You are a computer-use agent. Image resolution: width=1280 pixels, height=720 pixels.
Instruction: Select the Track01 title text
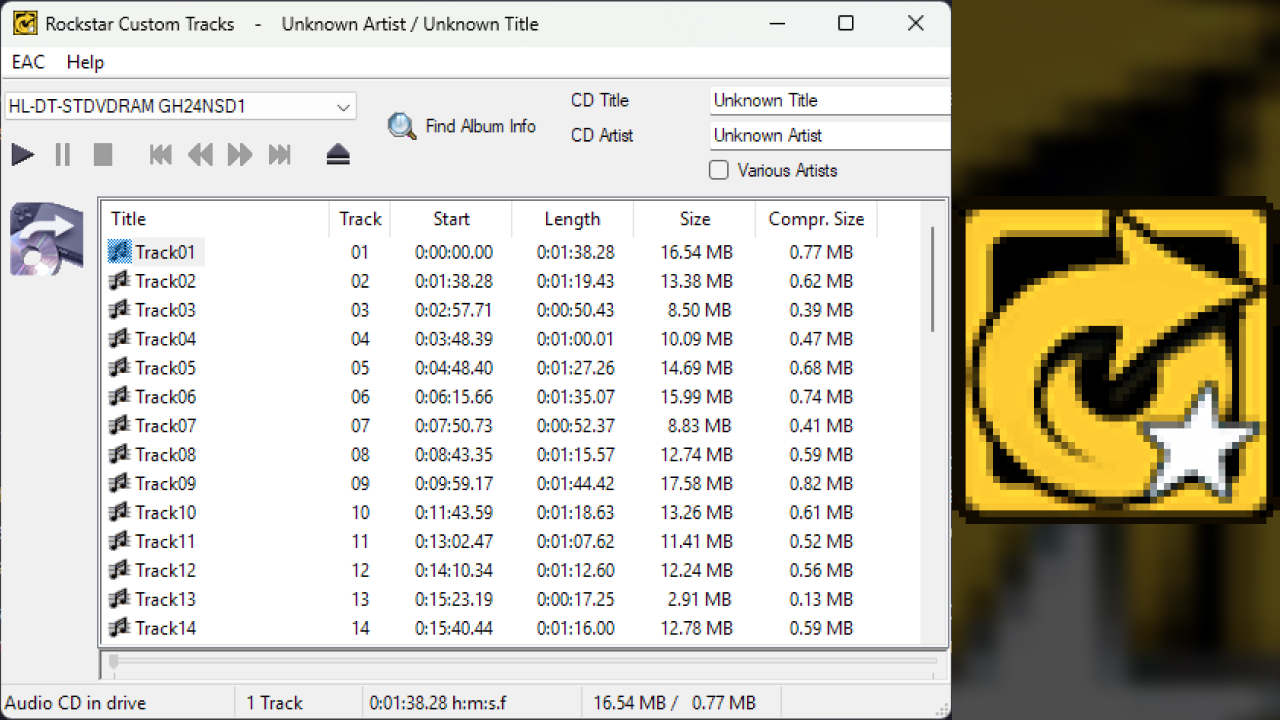(x=165, y=252)
